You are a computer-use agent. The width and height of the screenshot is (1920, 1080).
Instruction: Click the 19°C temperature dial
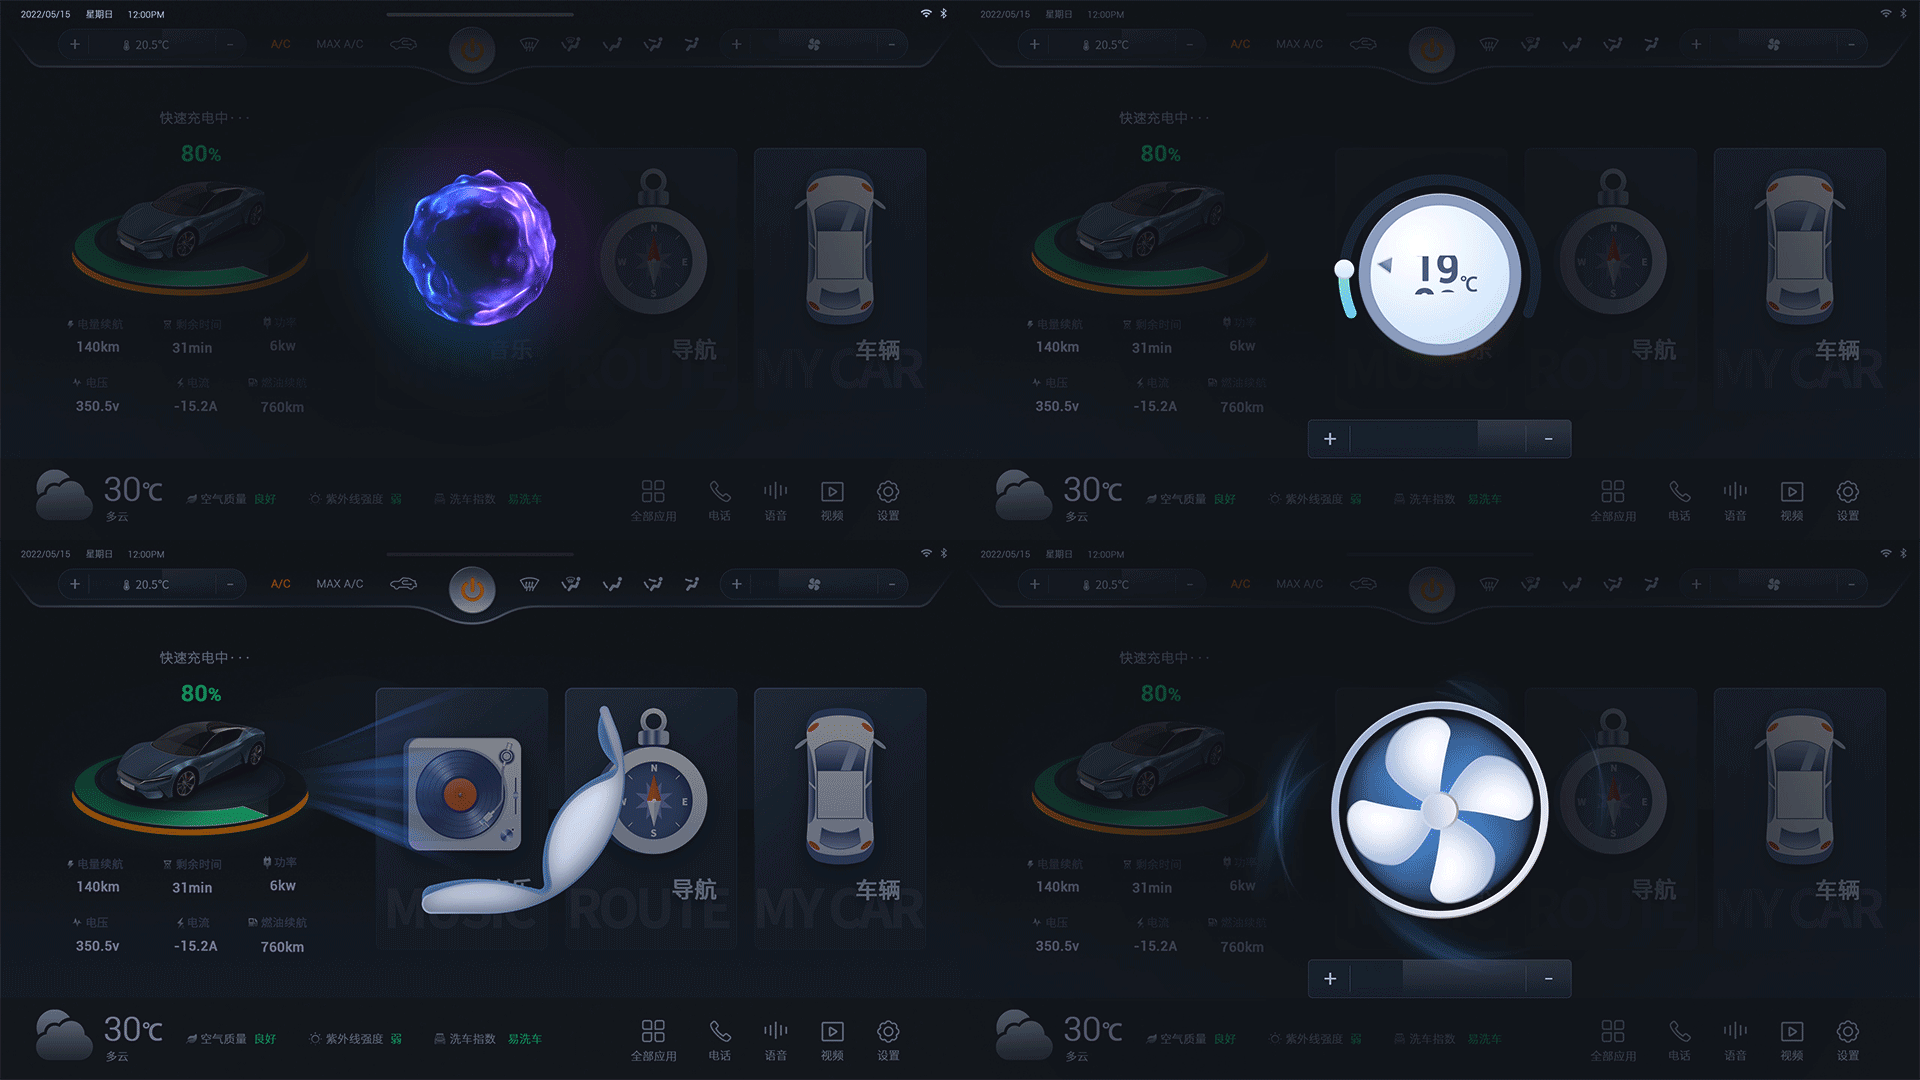point(1440,273)
